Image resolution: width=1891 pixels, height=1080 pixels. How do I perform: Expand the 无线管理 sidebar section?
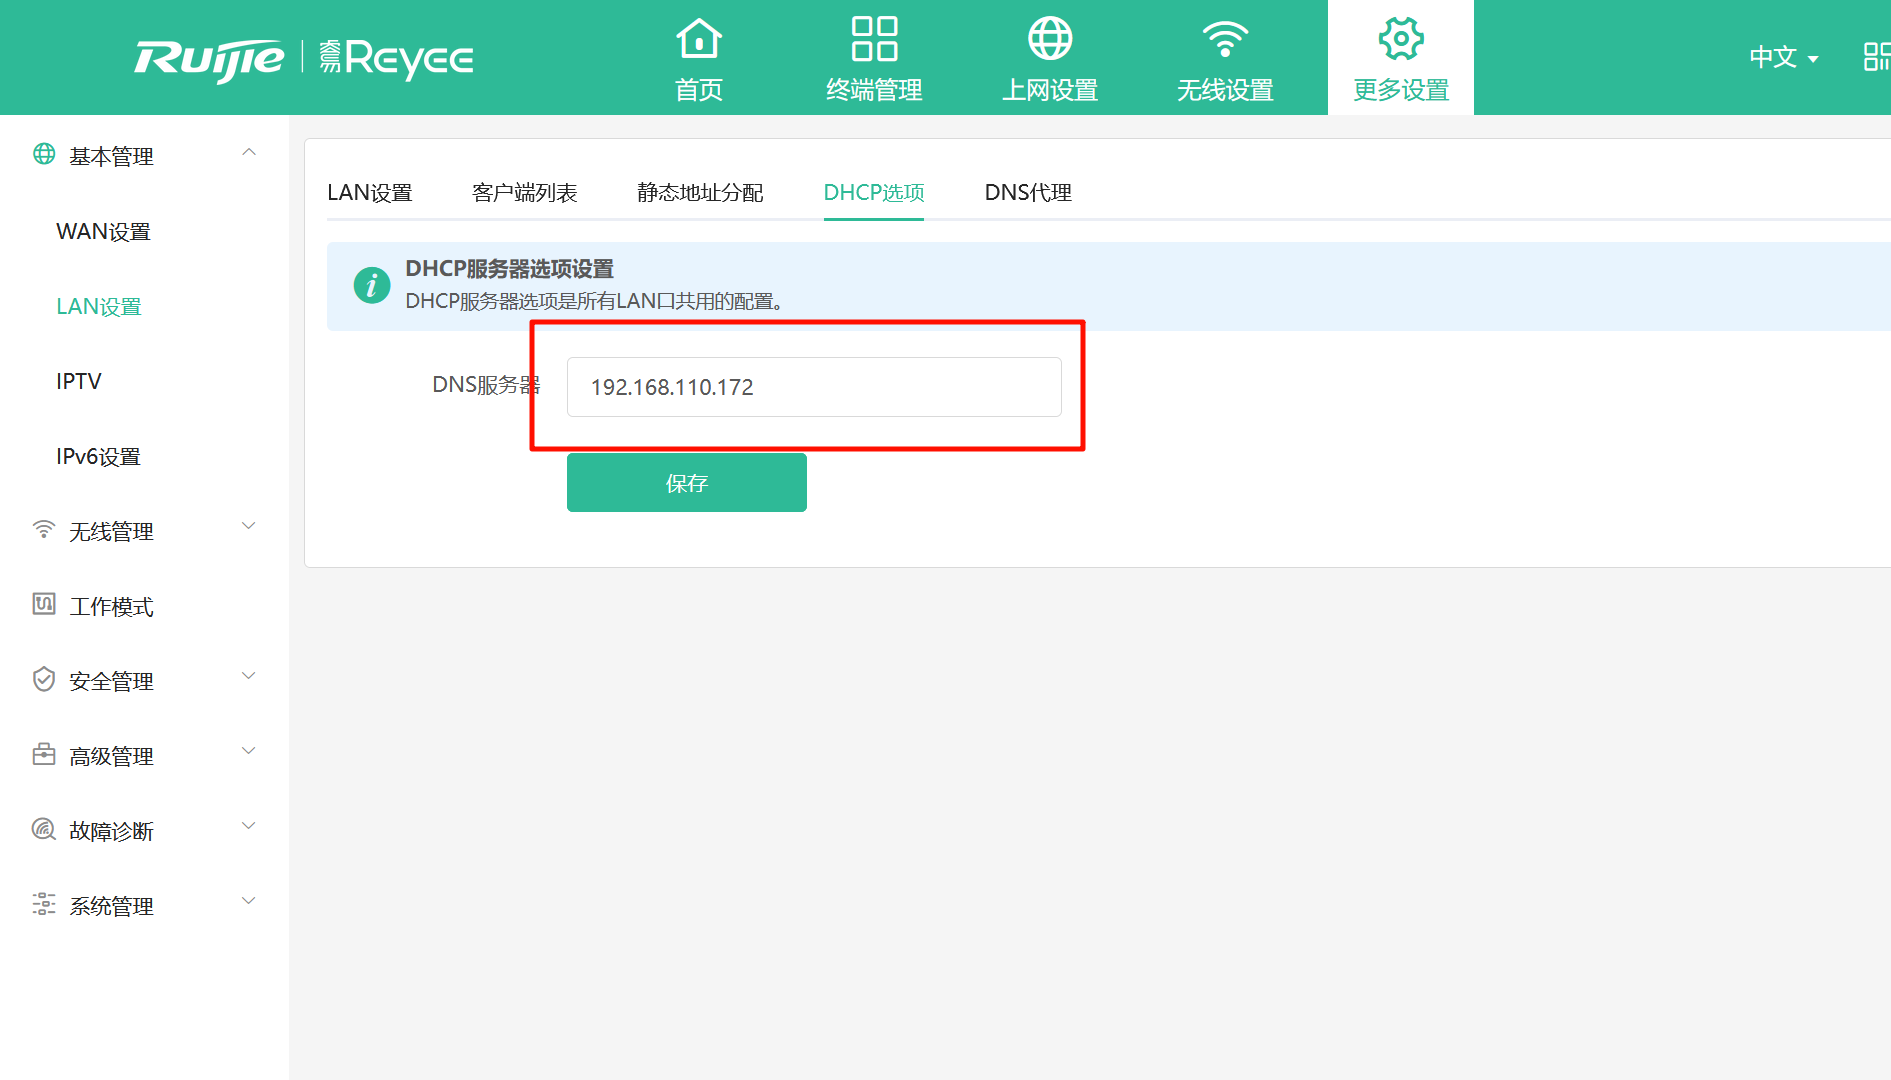click(249, 527)
